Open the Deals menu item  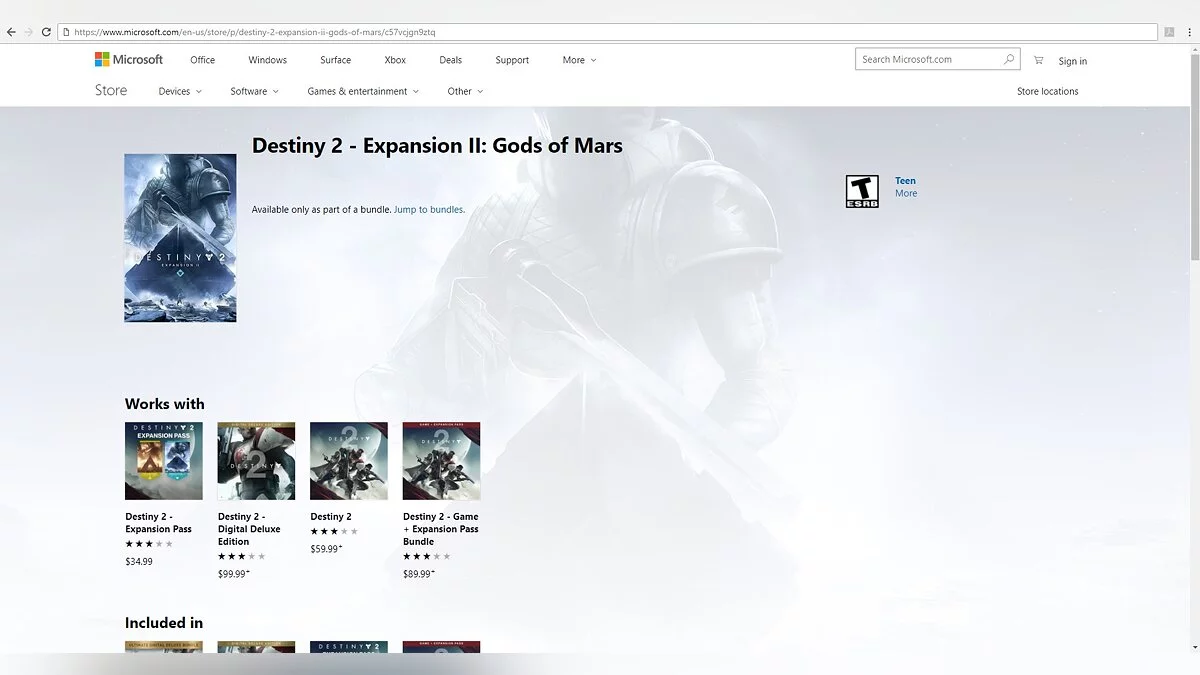(451, 60)
